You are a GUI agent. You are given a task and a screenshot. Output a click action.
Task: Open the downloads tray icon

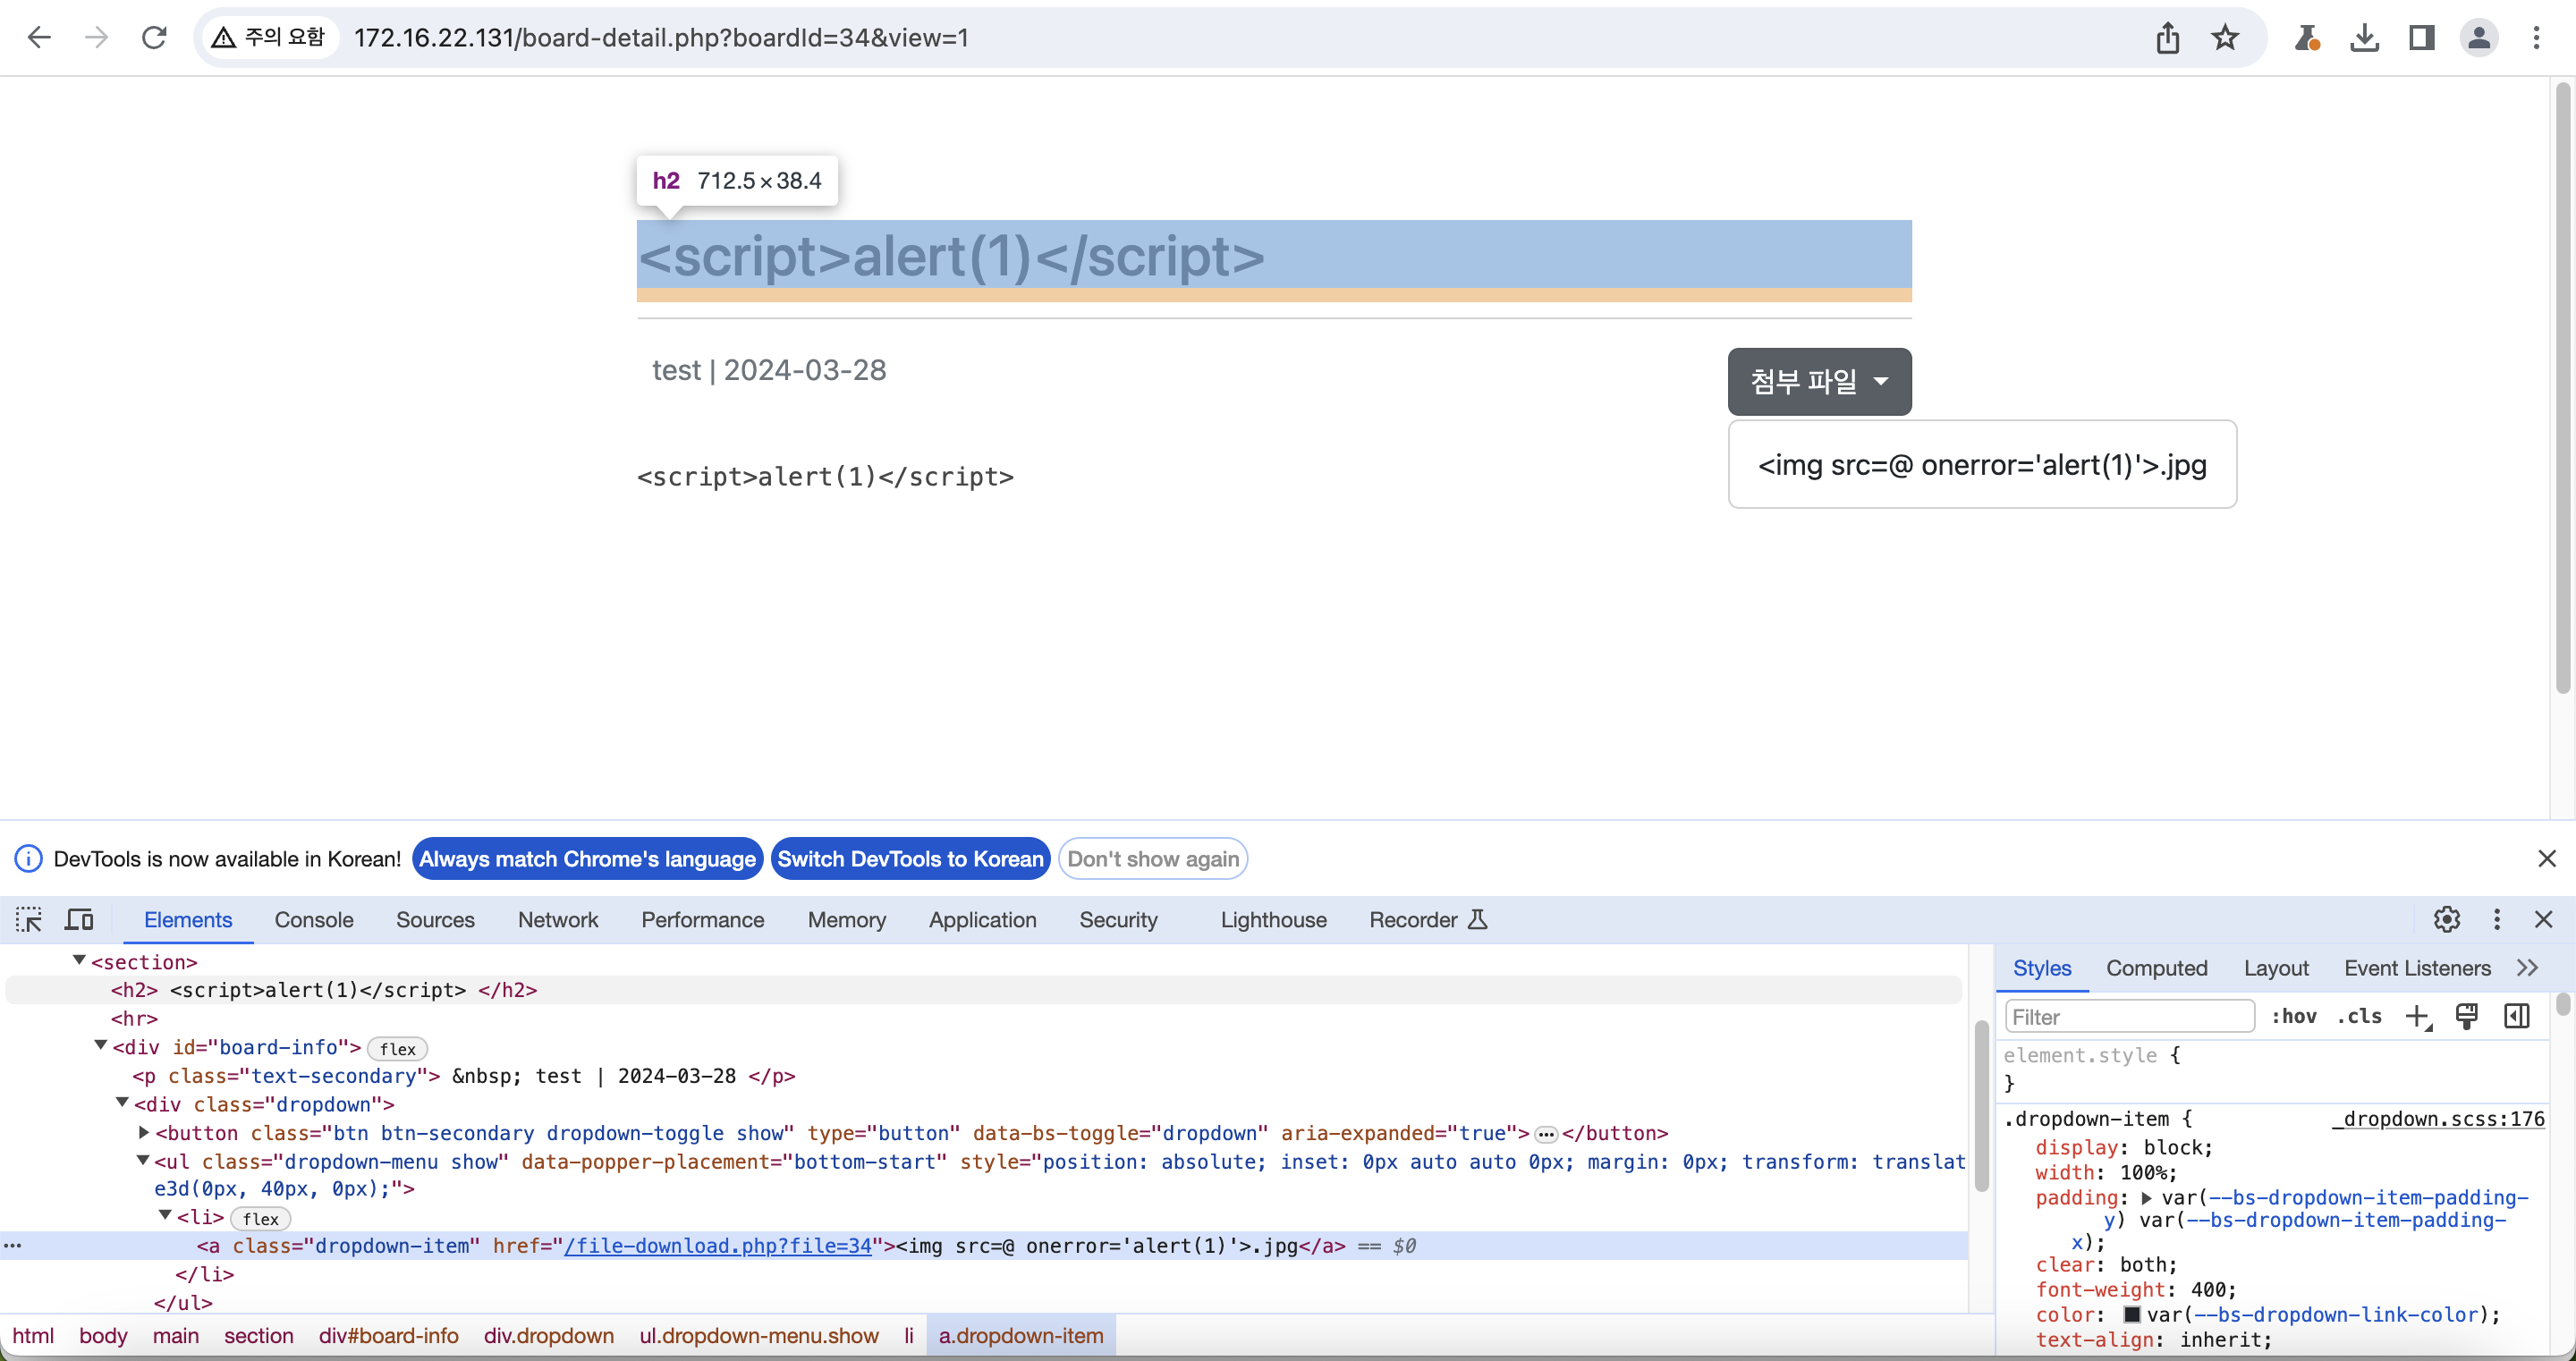click(x=2364, y=38)
